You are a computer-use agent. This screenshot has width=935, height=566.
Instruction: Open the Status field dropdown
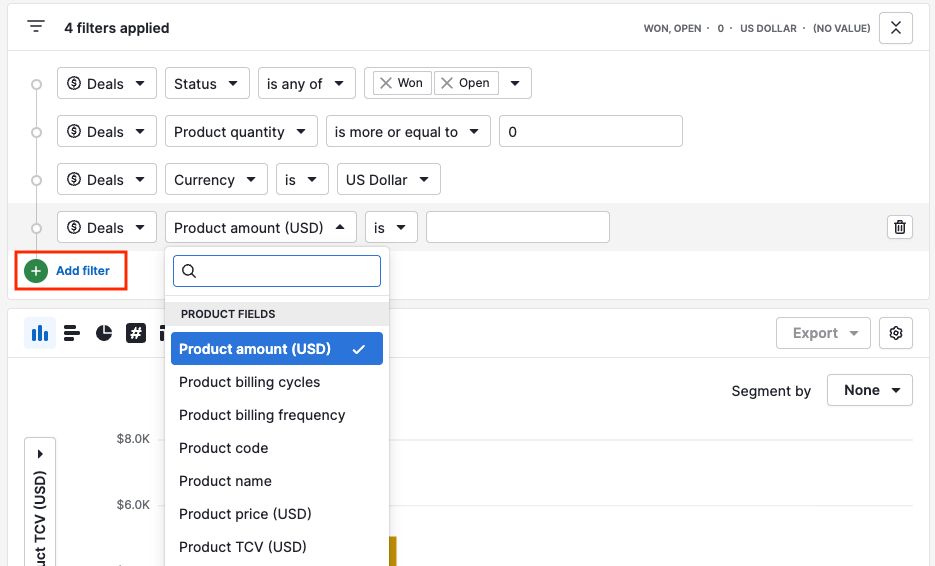tap(207, 84)
